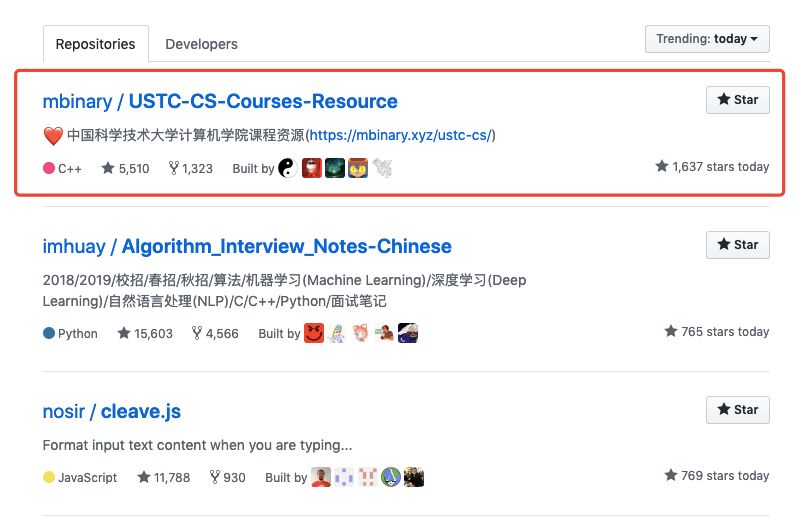Click the cleave.js description 'Format input text content'
Image resolution: width=793 pixels, height=524 pixels.
[197, 445]
